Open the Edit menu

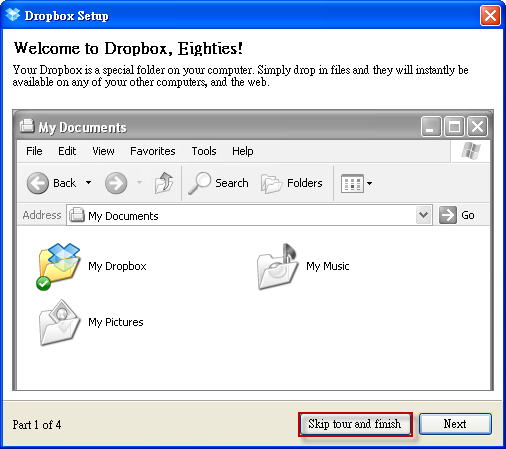coord(67,151)
